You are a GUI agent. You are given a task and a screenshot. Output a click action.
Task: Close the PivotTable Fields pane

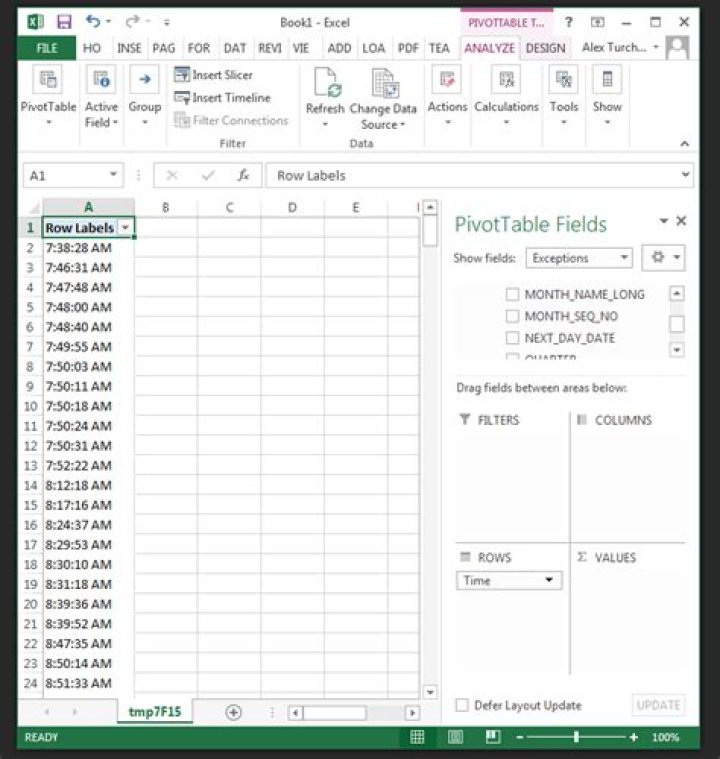tap(681, 221)
